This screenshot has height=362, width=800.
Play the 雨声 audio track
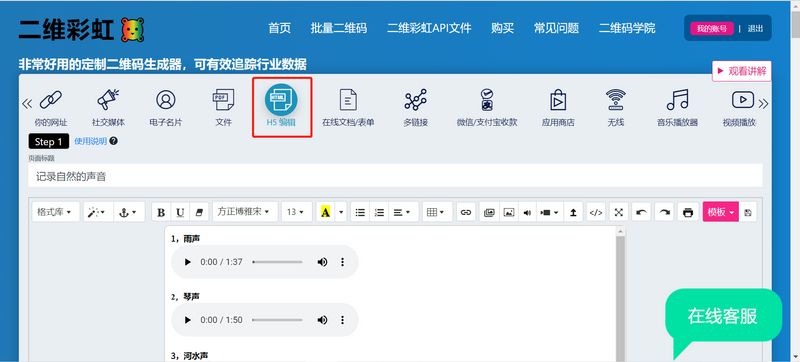coord(187,262)
